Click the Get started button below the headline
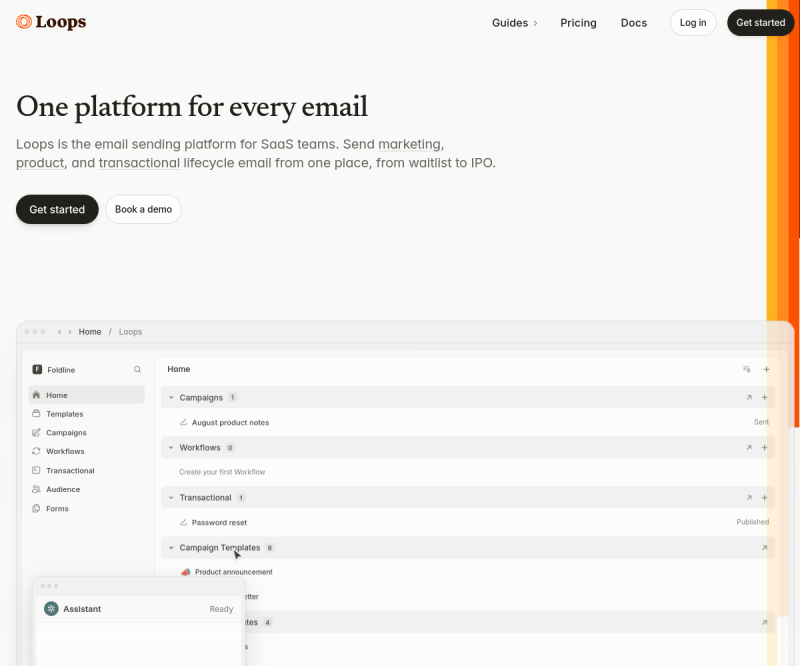800x666 pixels. (57, 209)
